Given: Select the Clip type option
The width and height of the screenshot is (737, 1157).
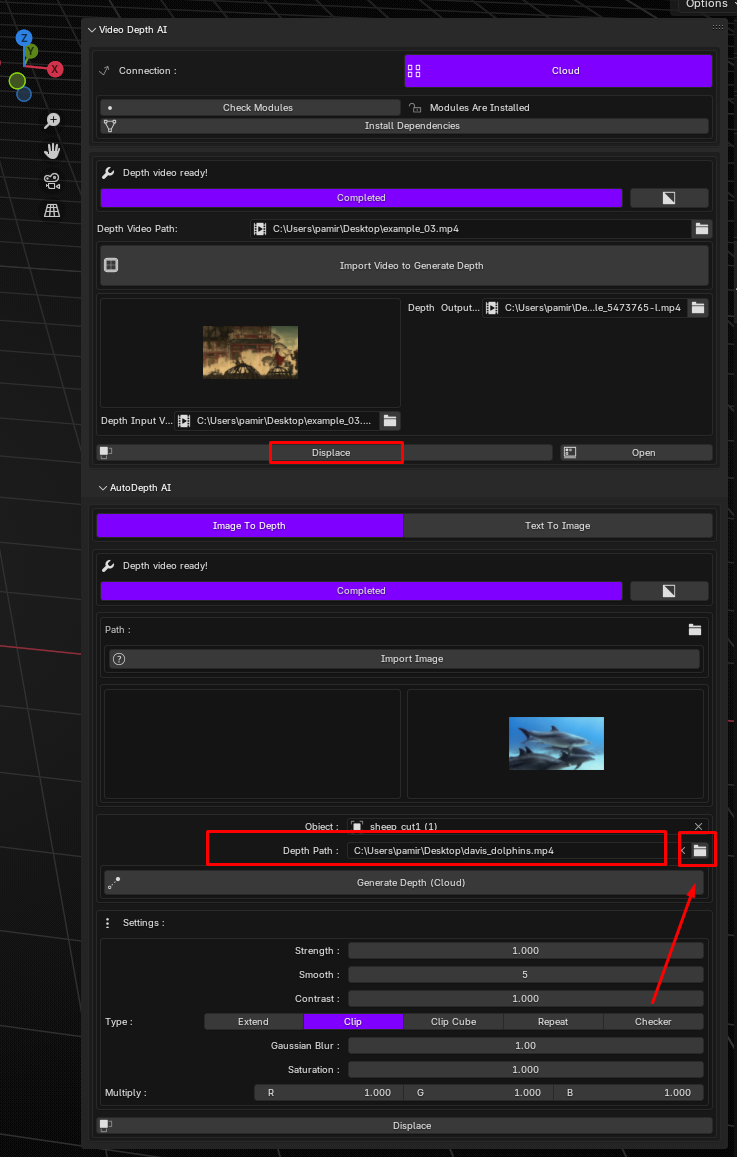Looking at the screenshot, I should tap(353, 1022).
